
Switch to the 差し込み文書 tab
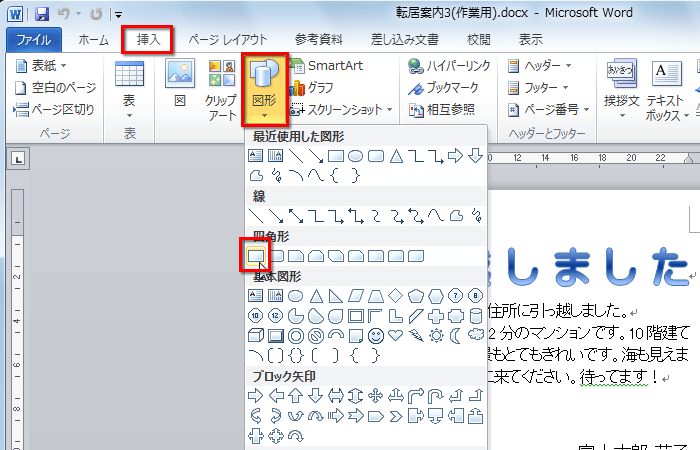coord(404,40)
